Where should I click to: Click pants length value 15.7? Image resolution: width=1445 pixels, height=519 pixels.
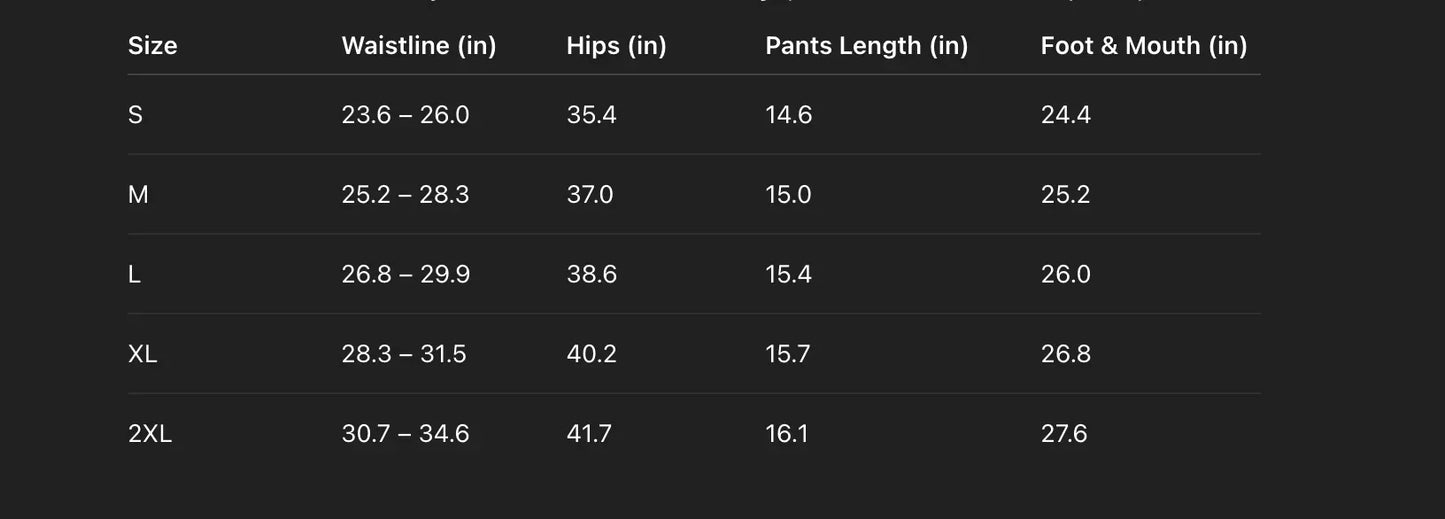pyautogui.click(x=787, y=354)
